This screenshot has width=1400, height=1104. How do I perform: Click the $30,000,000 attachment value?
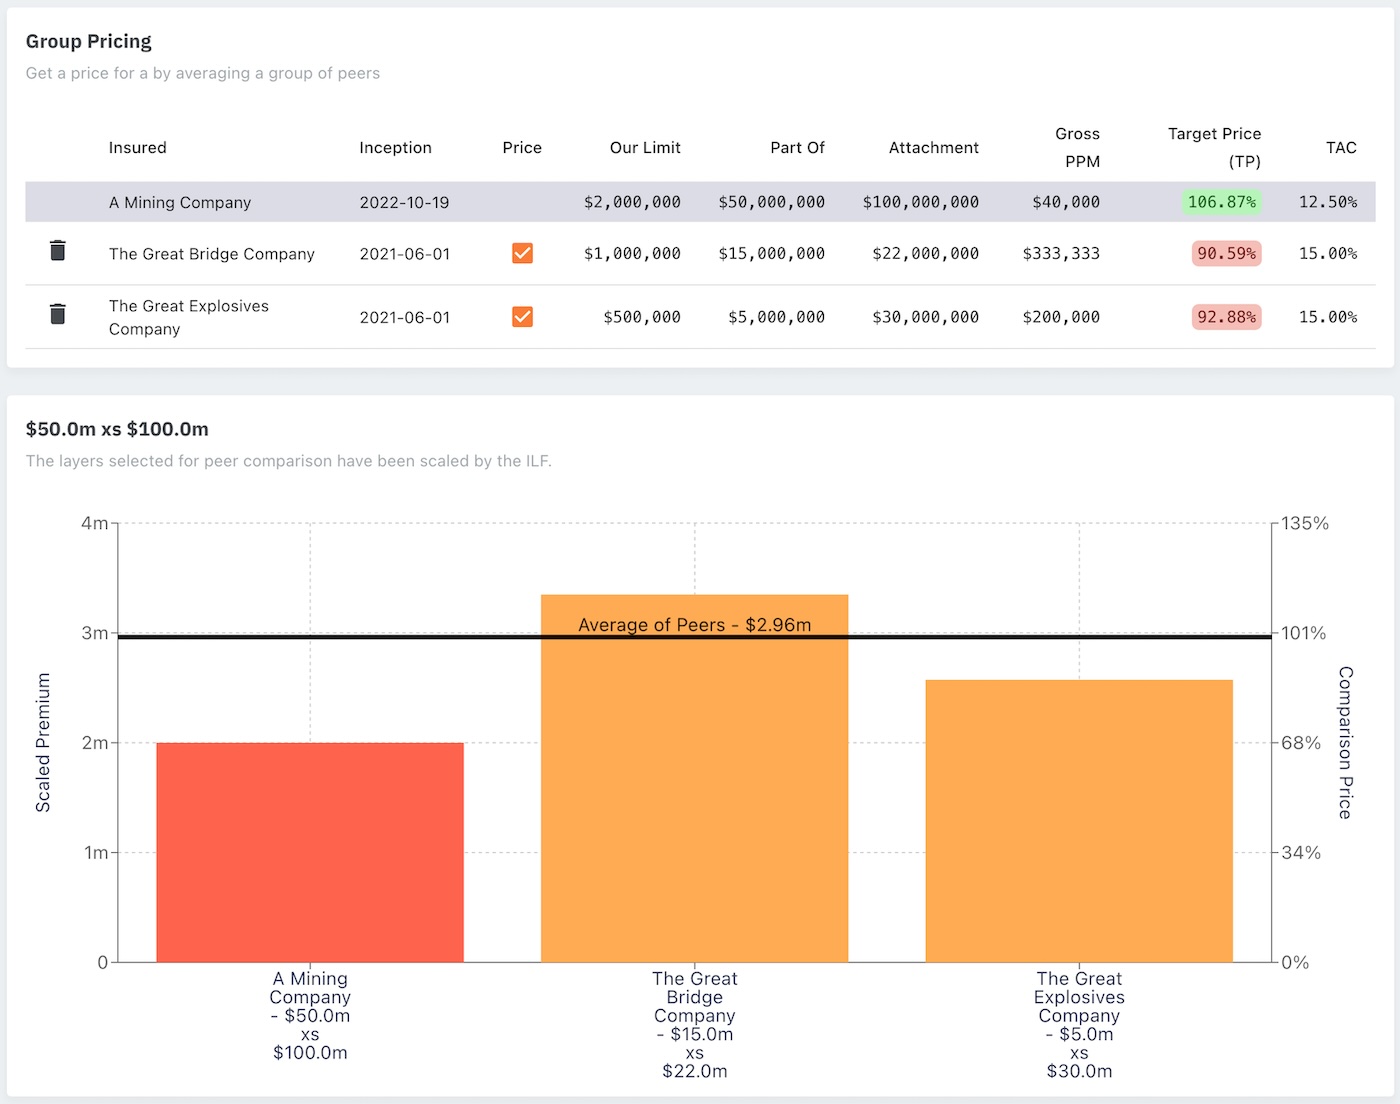coord(926,317)
